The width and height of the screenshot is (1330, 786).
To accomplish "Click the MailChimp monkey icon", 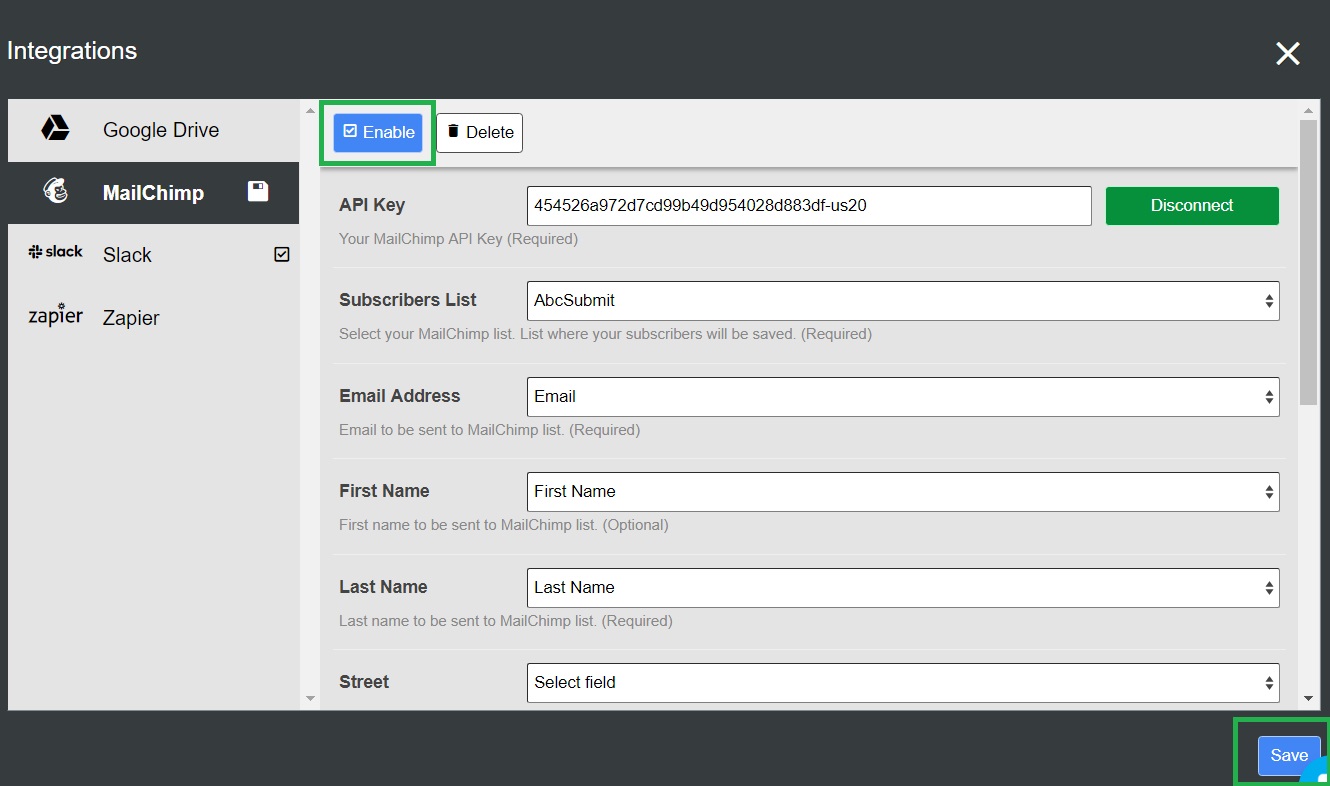I will tap(56, 192).
